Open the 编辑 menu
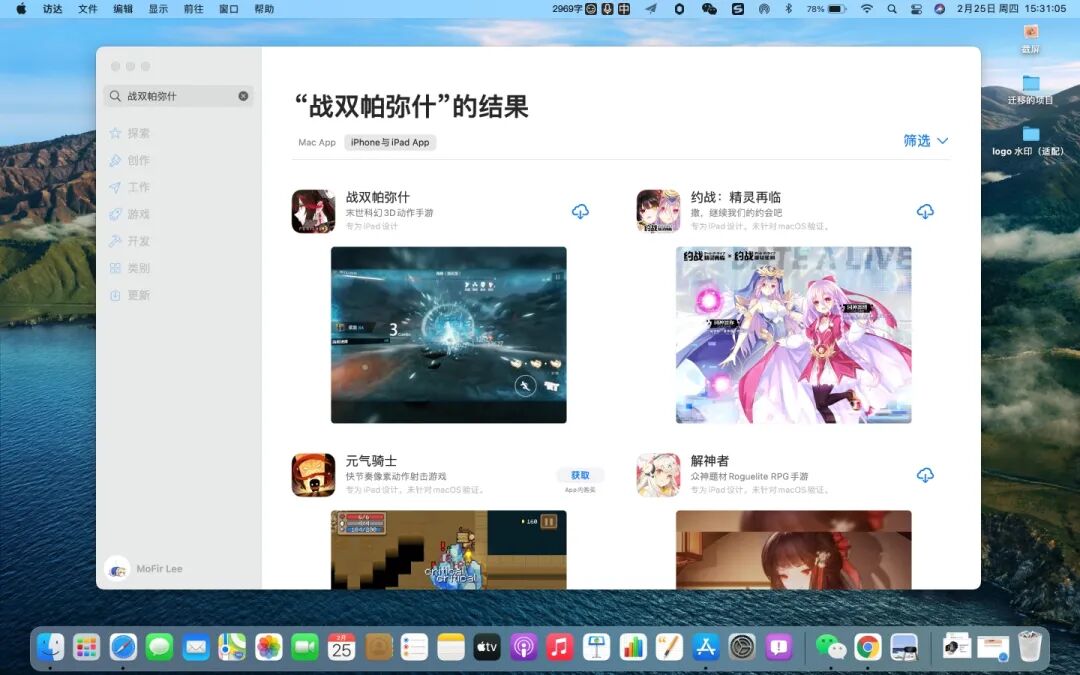1080x675 pixels. [x=123, y=9]
